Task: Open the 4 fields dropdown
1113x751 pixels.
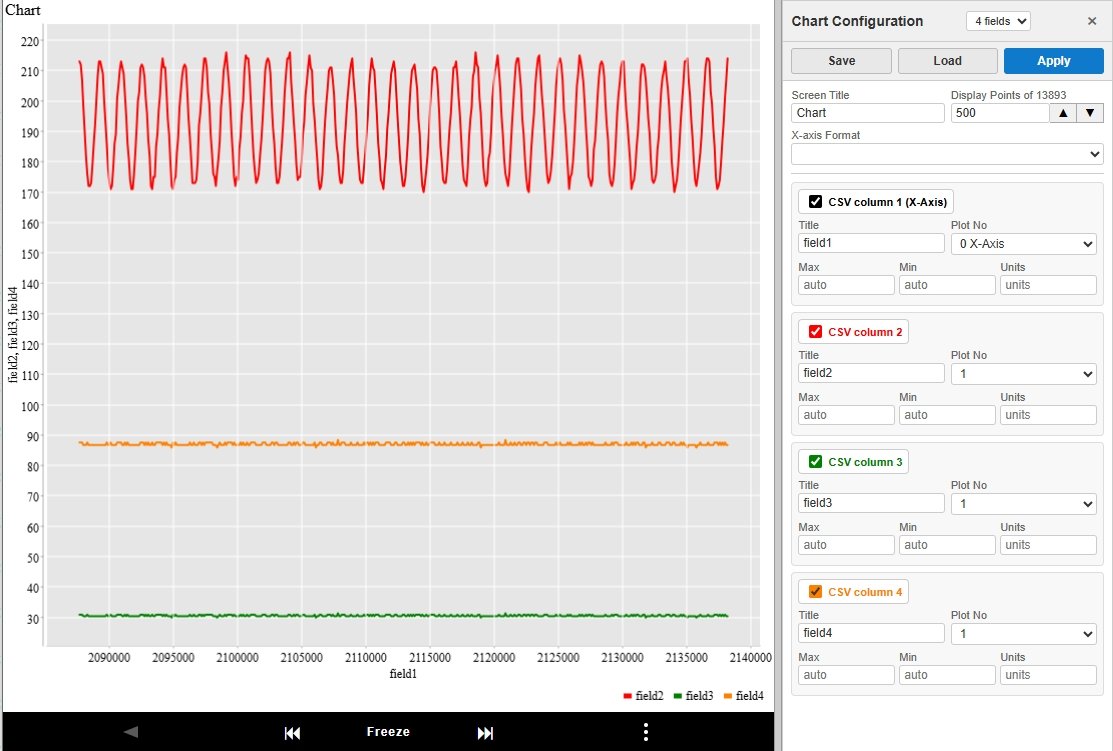Action: coord(997,21)
